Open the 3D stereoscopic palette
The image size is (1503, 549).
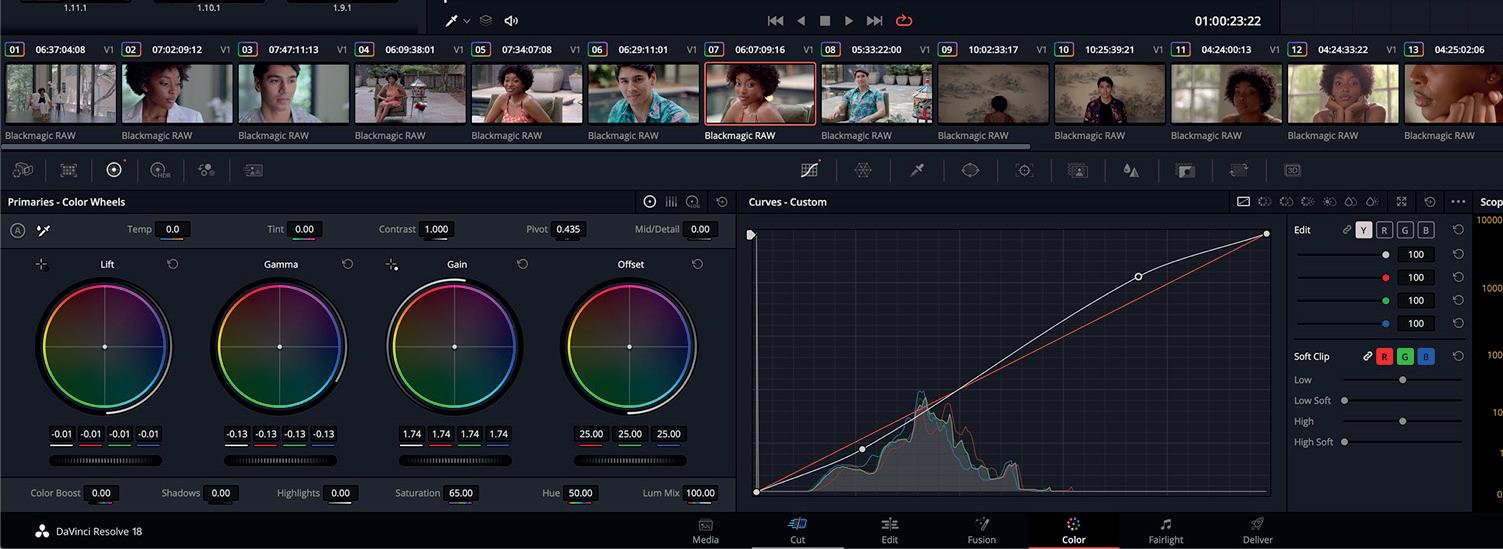[1292, 170]
